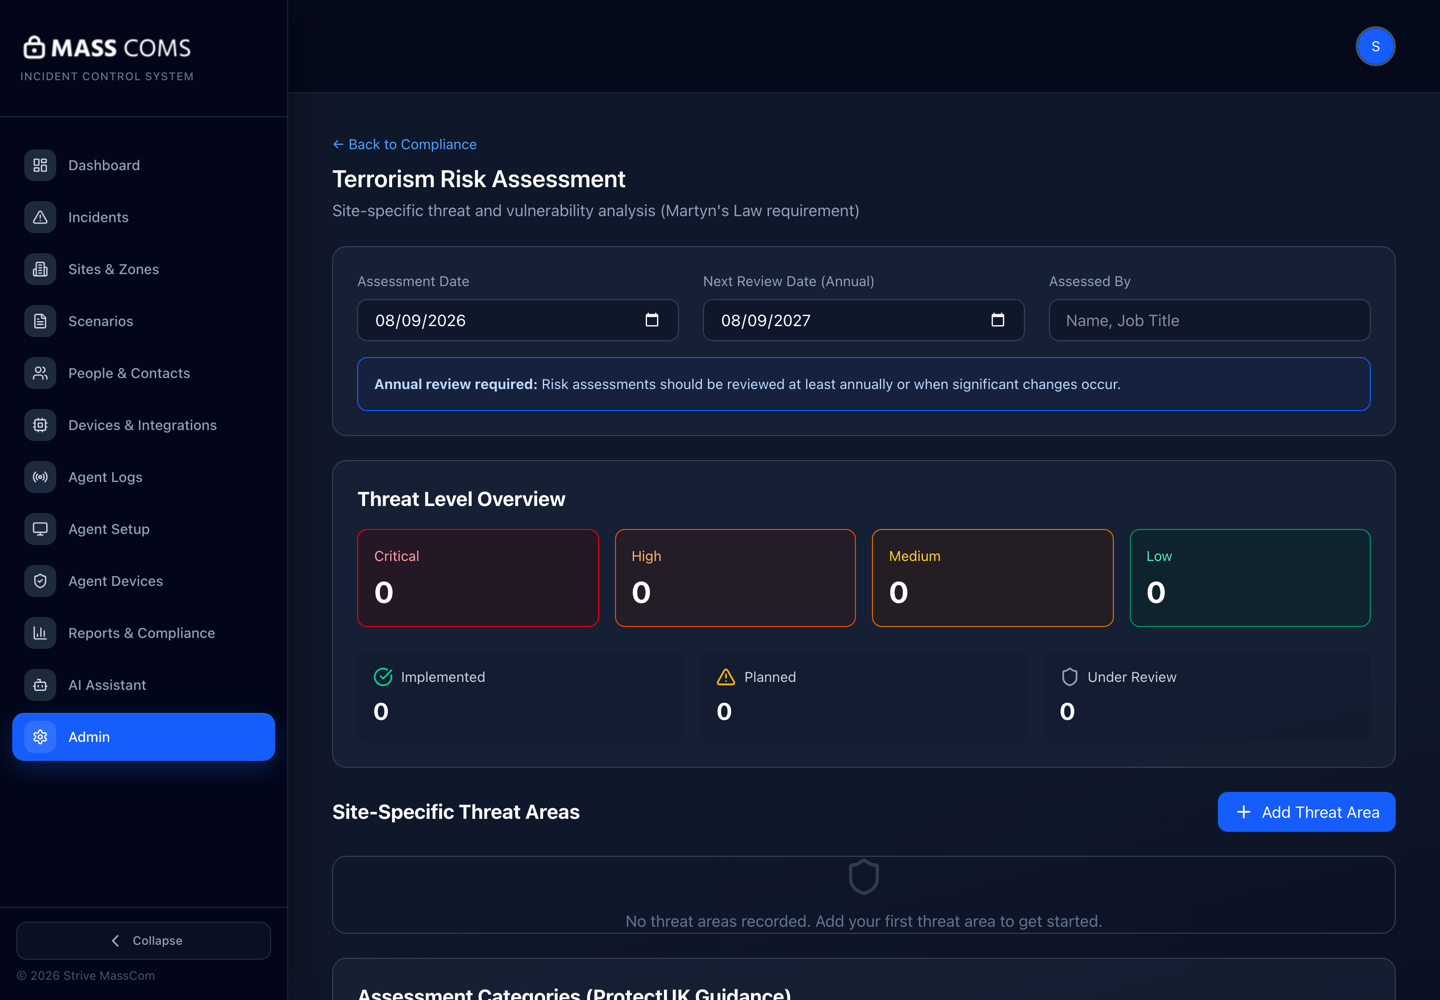Image resolution: width=1440 pixels, height=1000 pixels.
Task: Collapse the sidebar with Collapse button
Action: (144, 941)
